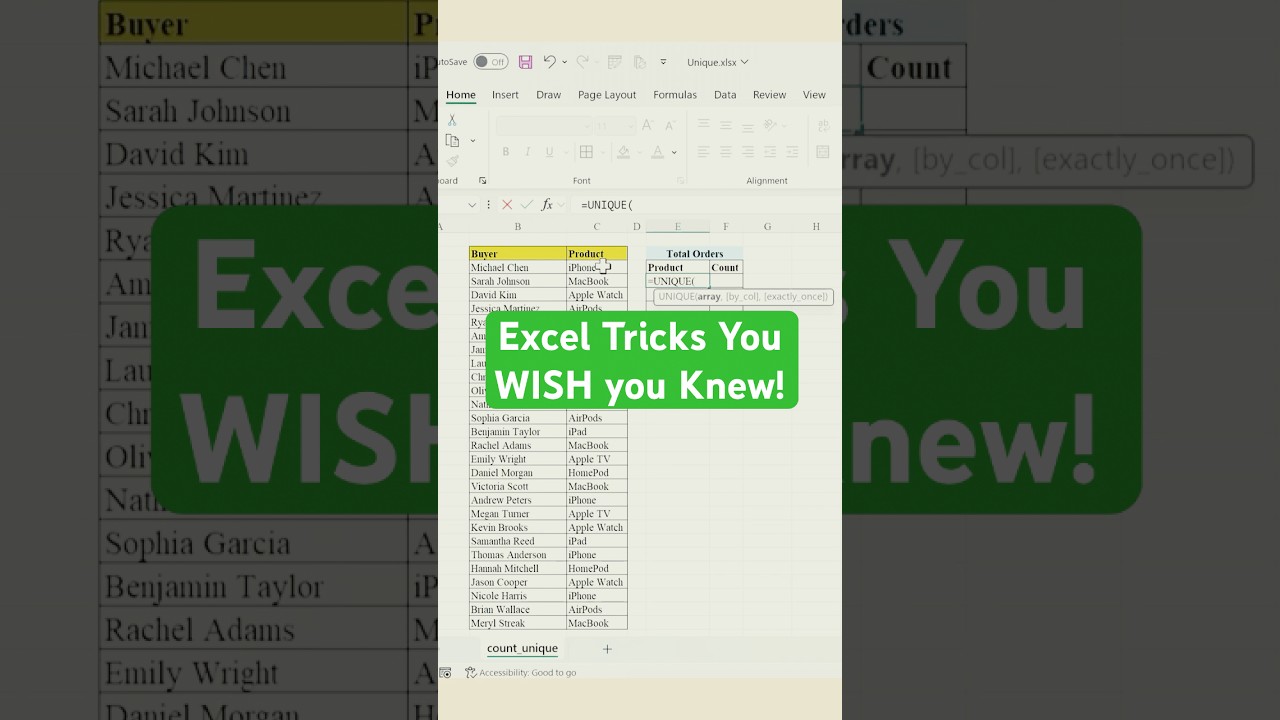Toggle Italic formatting
The image size is (1280, 720).
coord(527,152)
